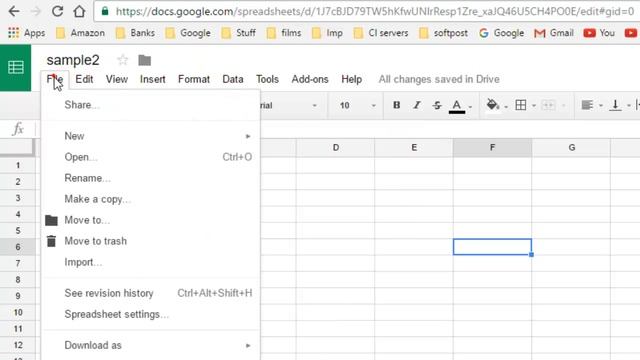Toggle bold formatting

396,105
